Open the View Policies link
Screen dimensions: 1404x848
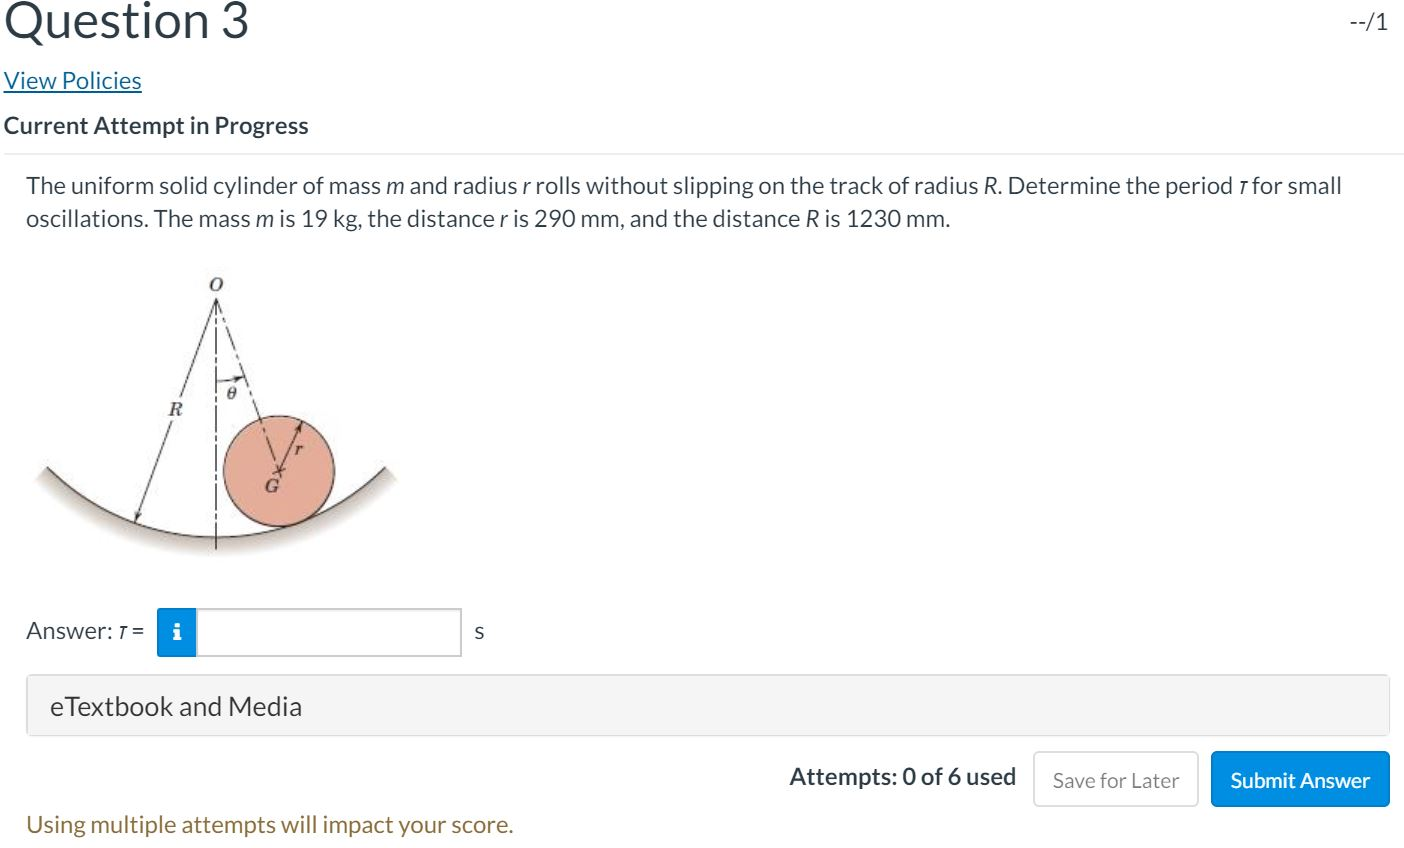tap(72, 80)
